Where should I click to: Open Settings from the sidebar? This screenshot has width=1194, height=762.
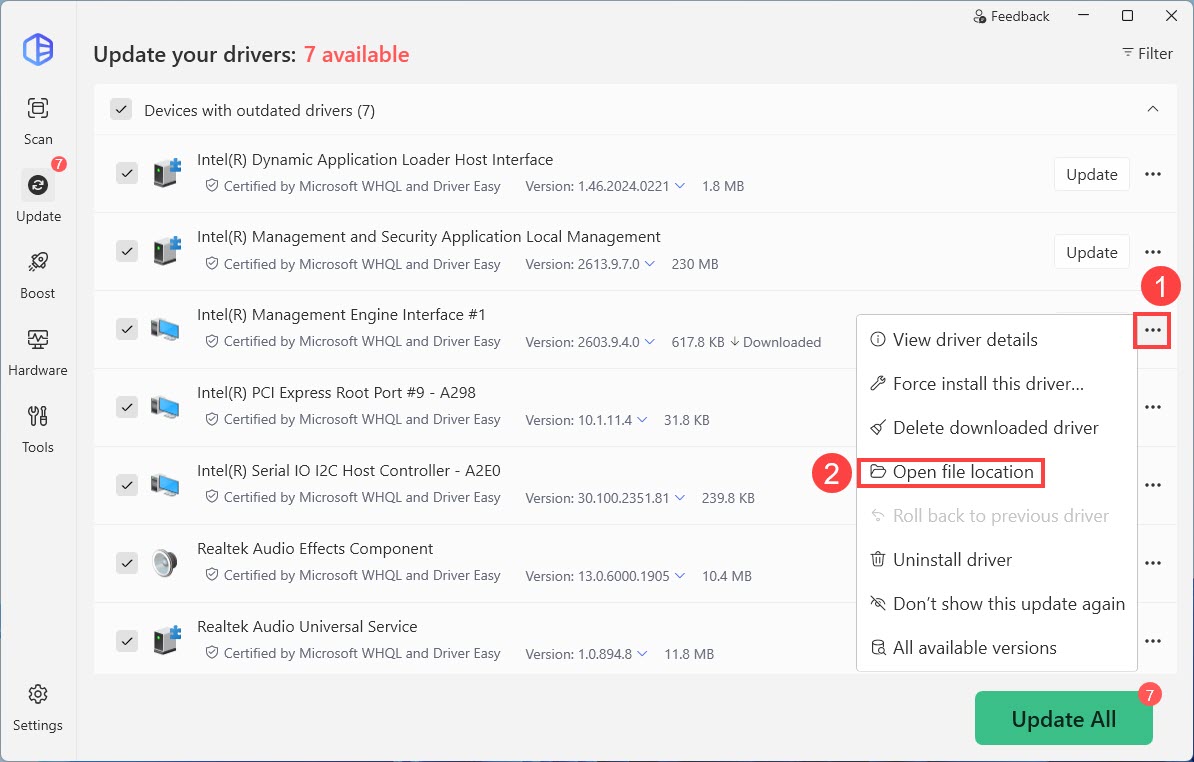(x=37, y=708)
